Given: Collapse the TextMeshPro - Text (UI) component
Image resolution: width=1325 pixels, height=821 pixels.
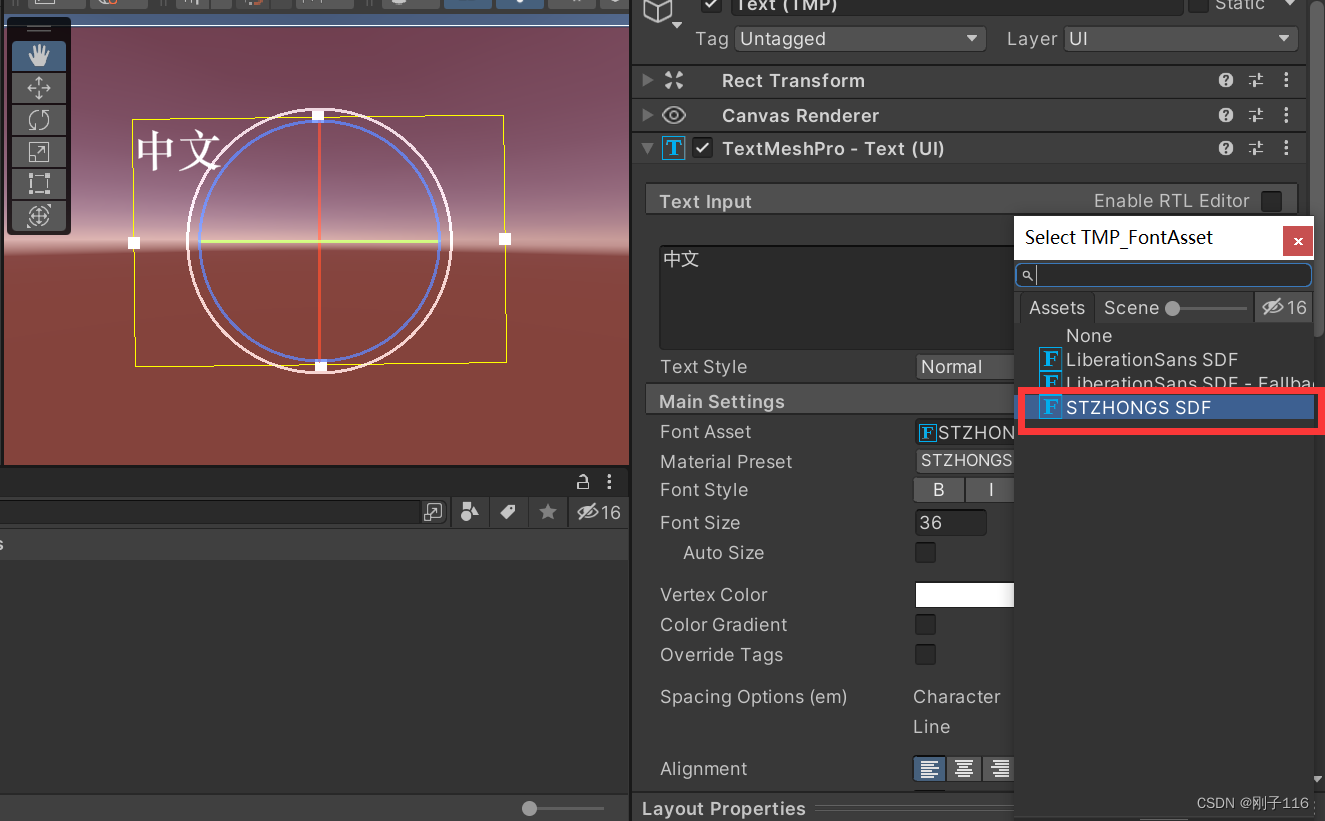Looking at the screenshot, I should pos(648,149).
